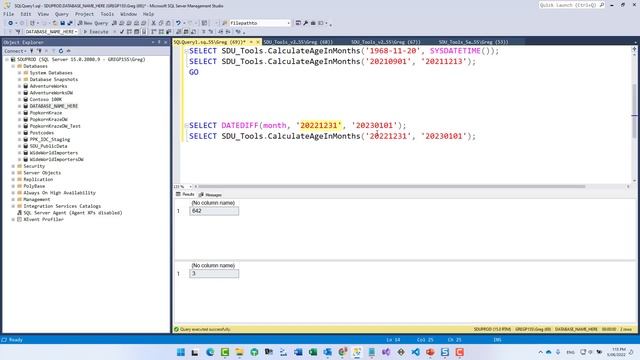Toggle IntelliSense Enabled in SQL toolbar
Viewport: 640px width, 360px height.
click(x=144, y=31)
